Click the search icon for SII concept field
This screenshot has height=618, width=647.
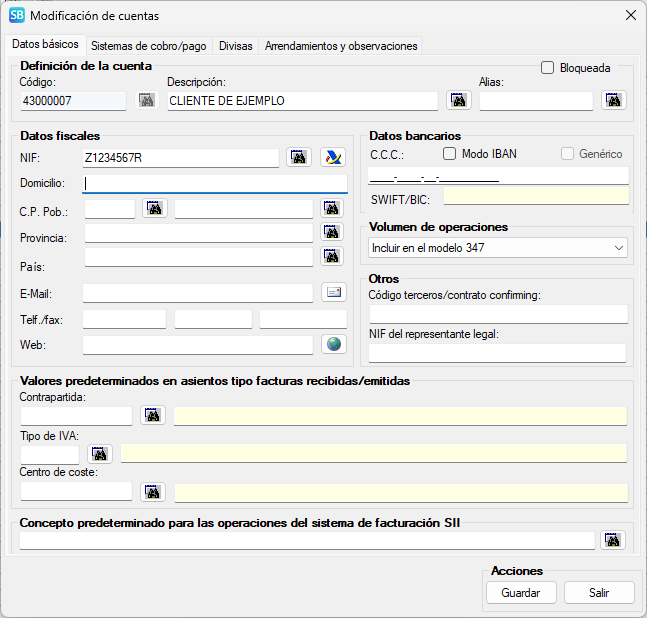point(613,540)
